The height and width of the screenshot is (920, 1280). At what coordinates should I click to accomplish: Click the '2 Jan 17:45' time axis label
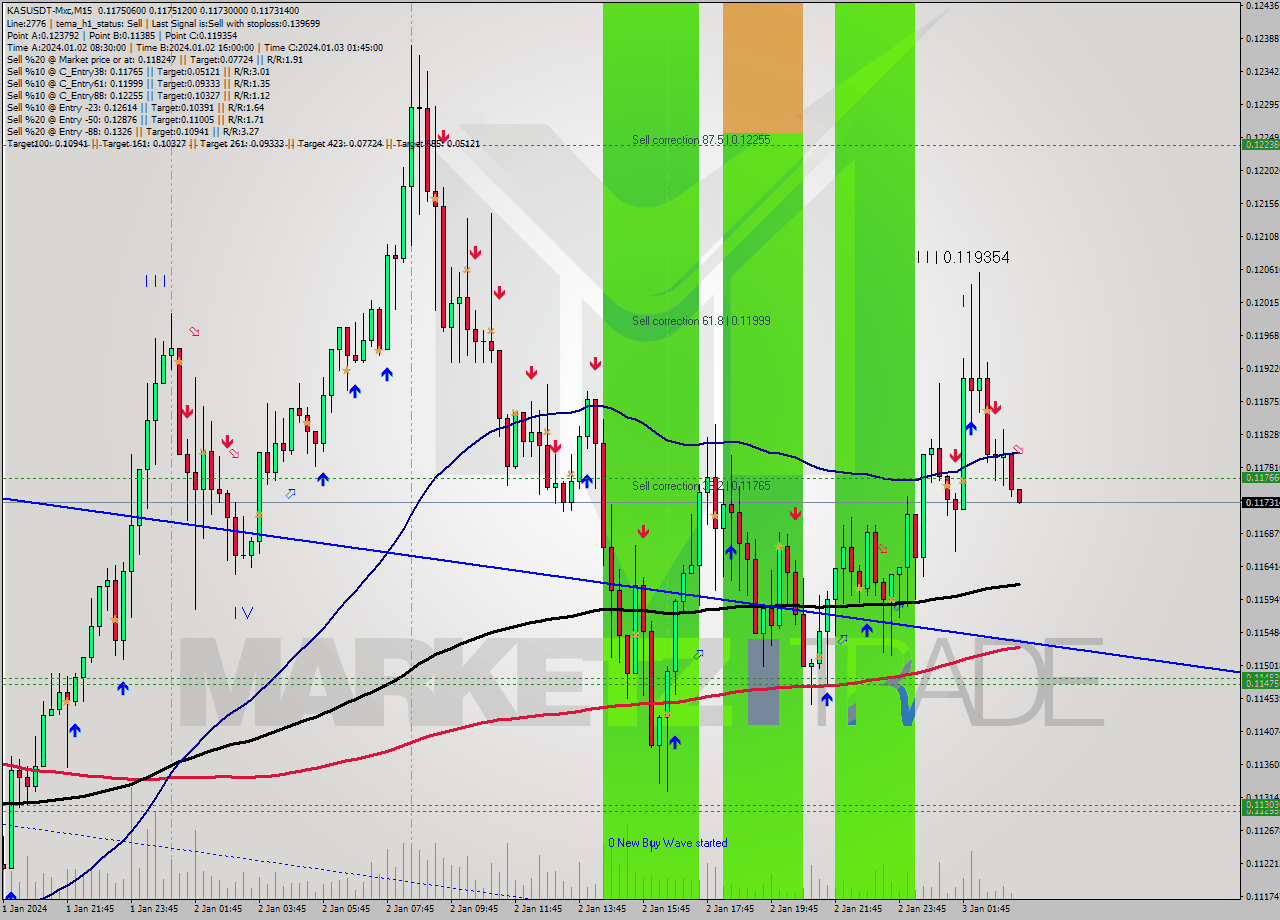click(x=730, y=909)
